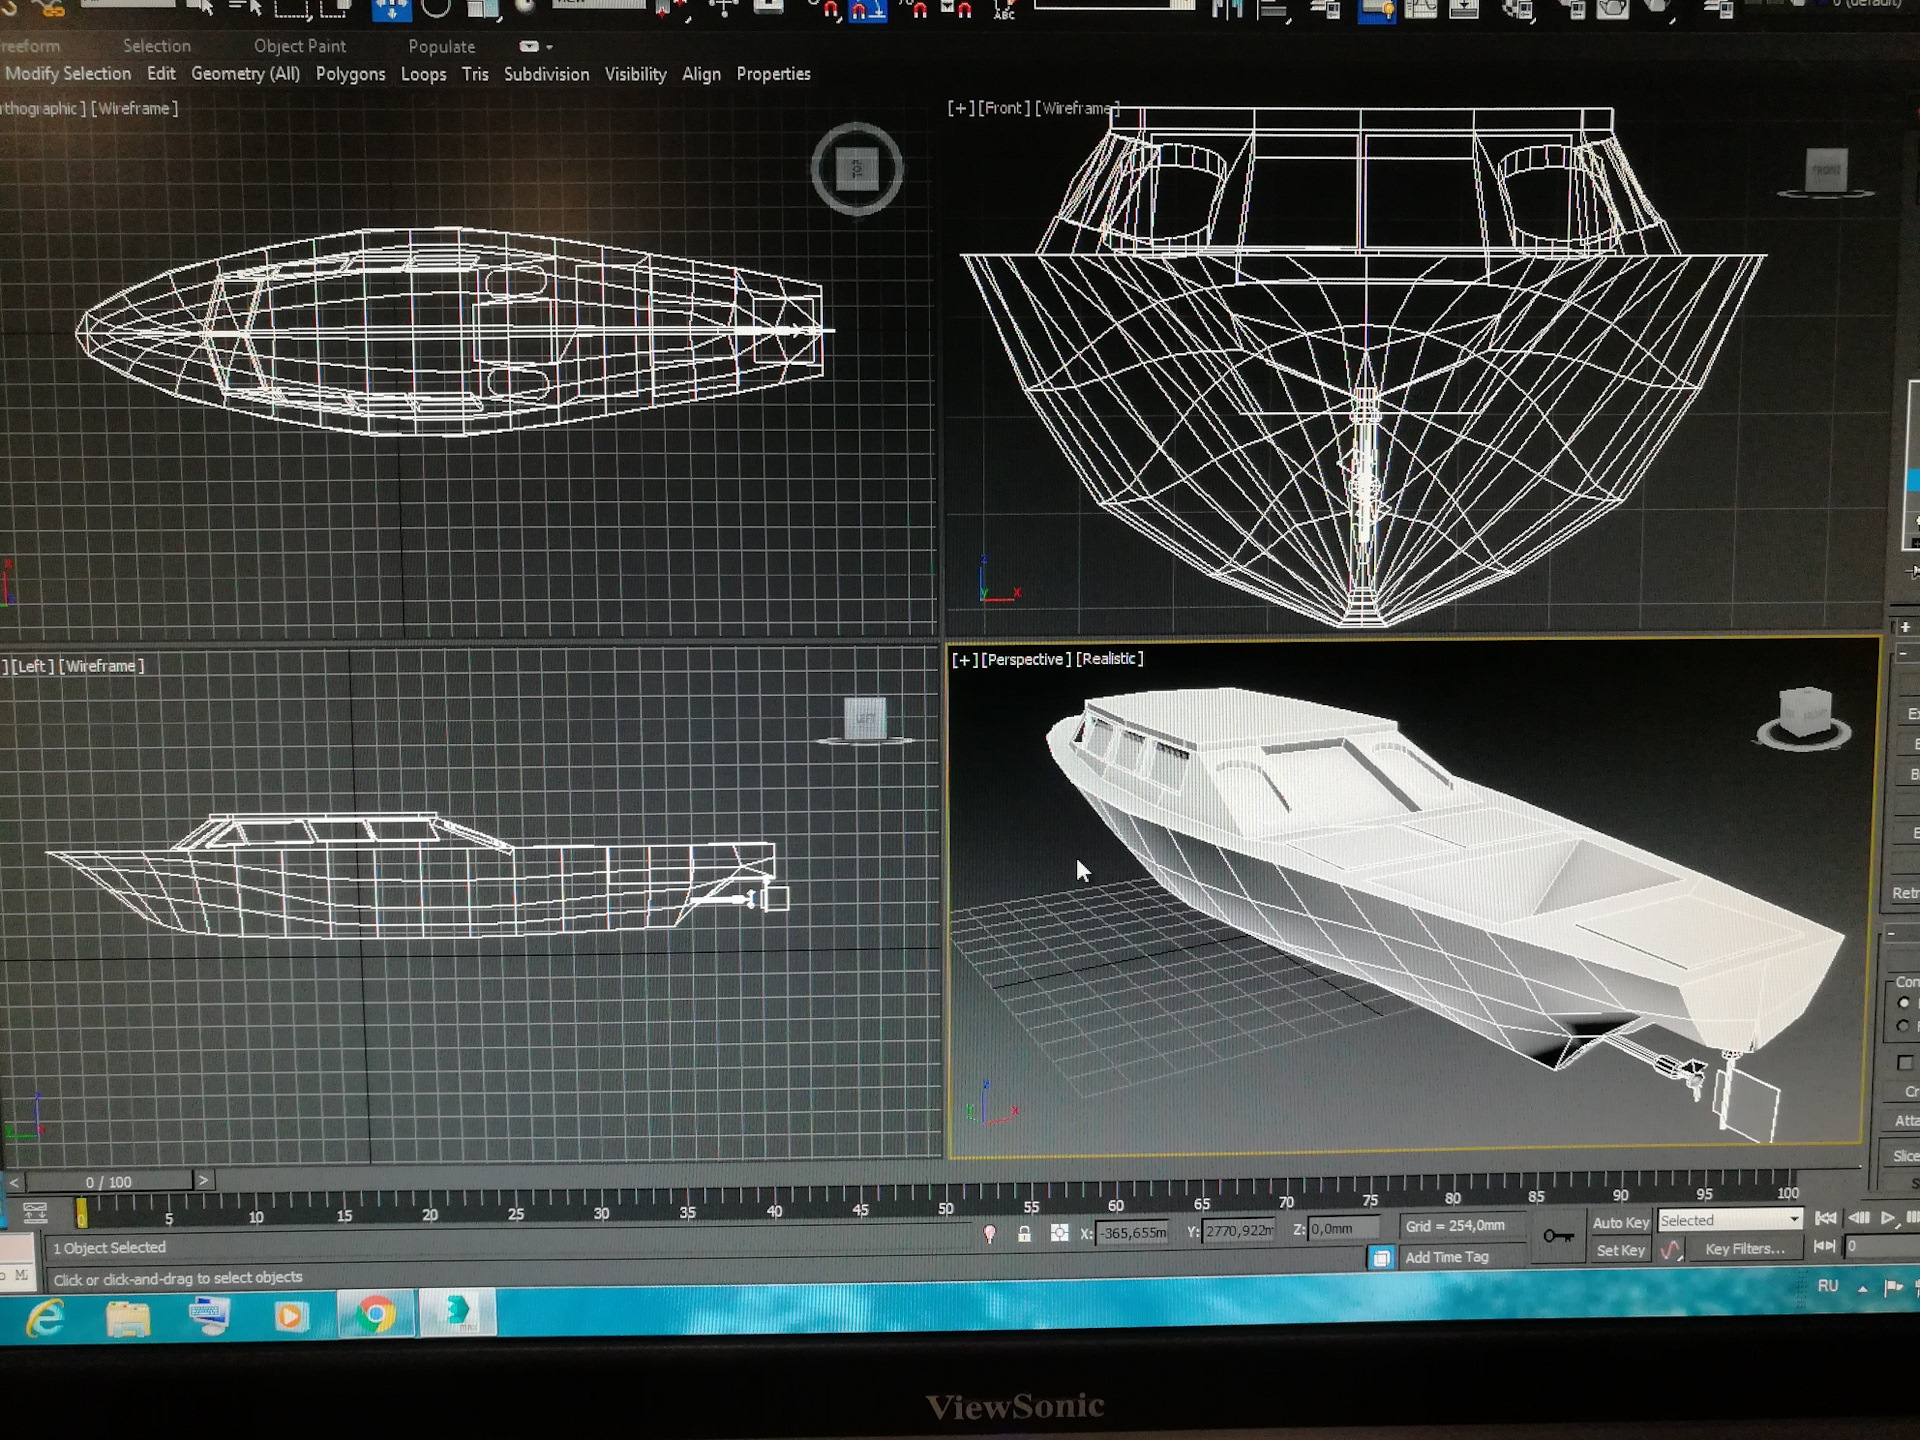
Task: Jump to the start frame
Action: click(x=1825, y=1218)
